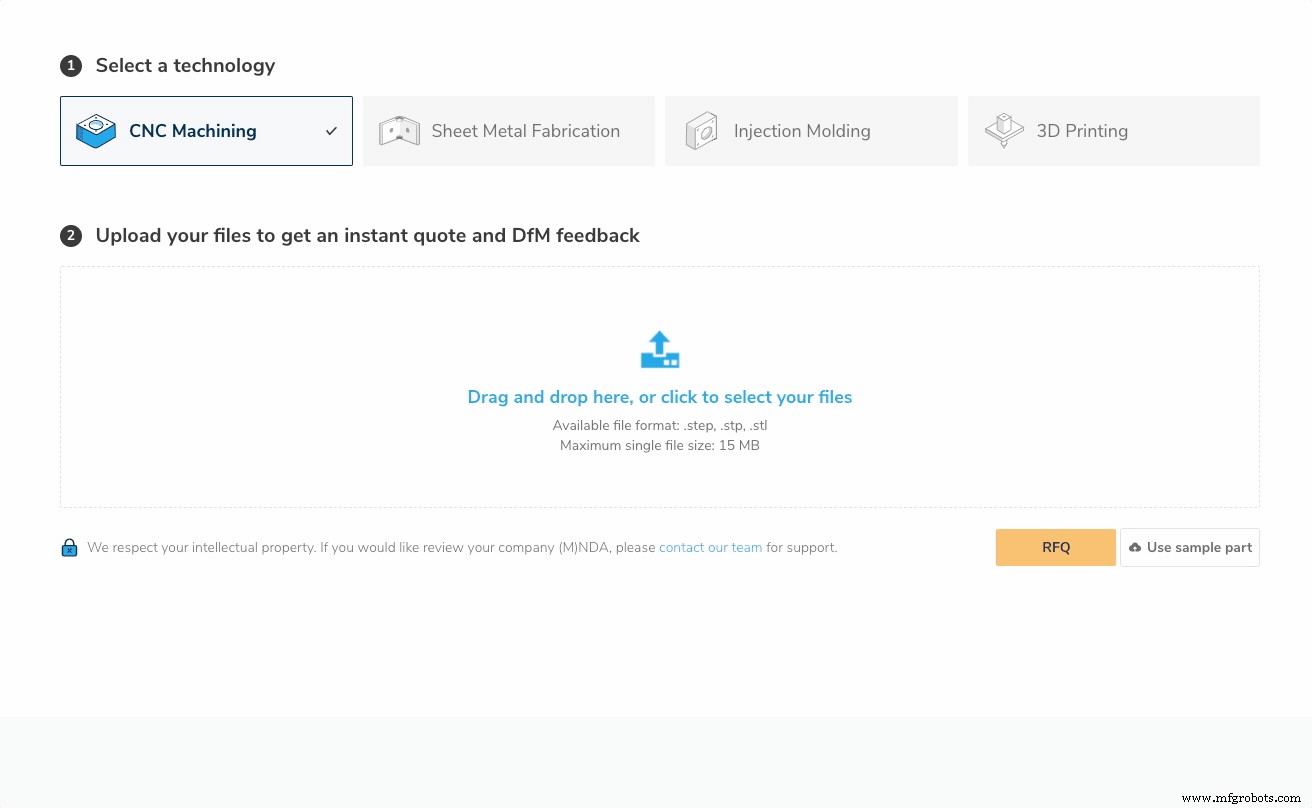The width and height of the screenshot is (1312, 808).
Task: Click the 3D Printing printer icon
Action: (1004, 131)
